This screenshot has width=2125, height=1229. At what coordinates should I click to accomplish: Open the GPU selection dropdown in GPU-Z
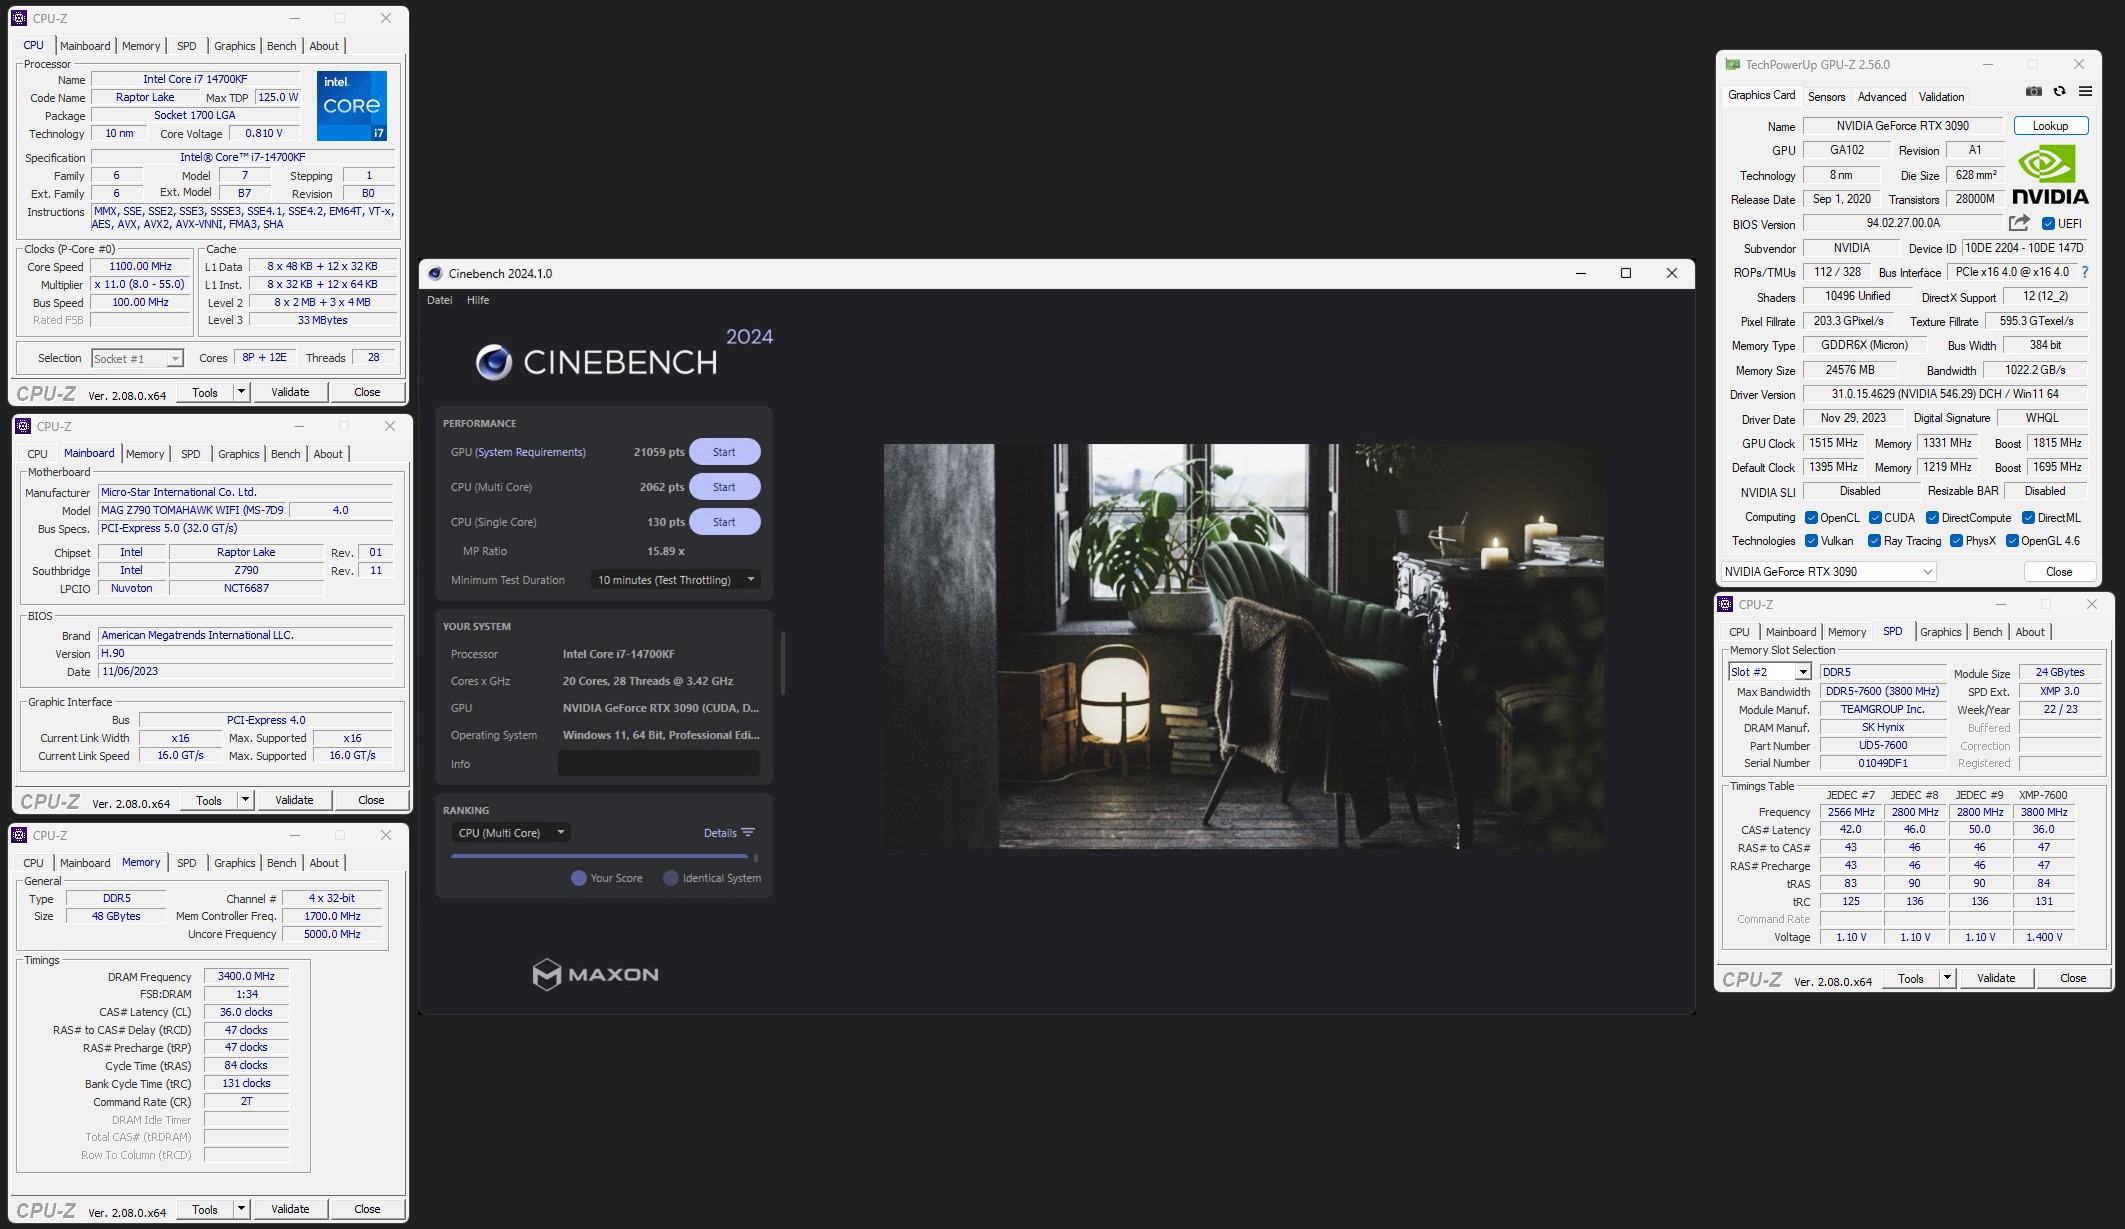(x=1829, y=572)
